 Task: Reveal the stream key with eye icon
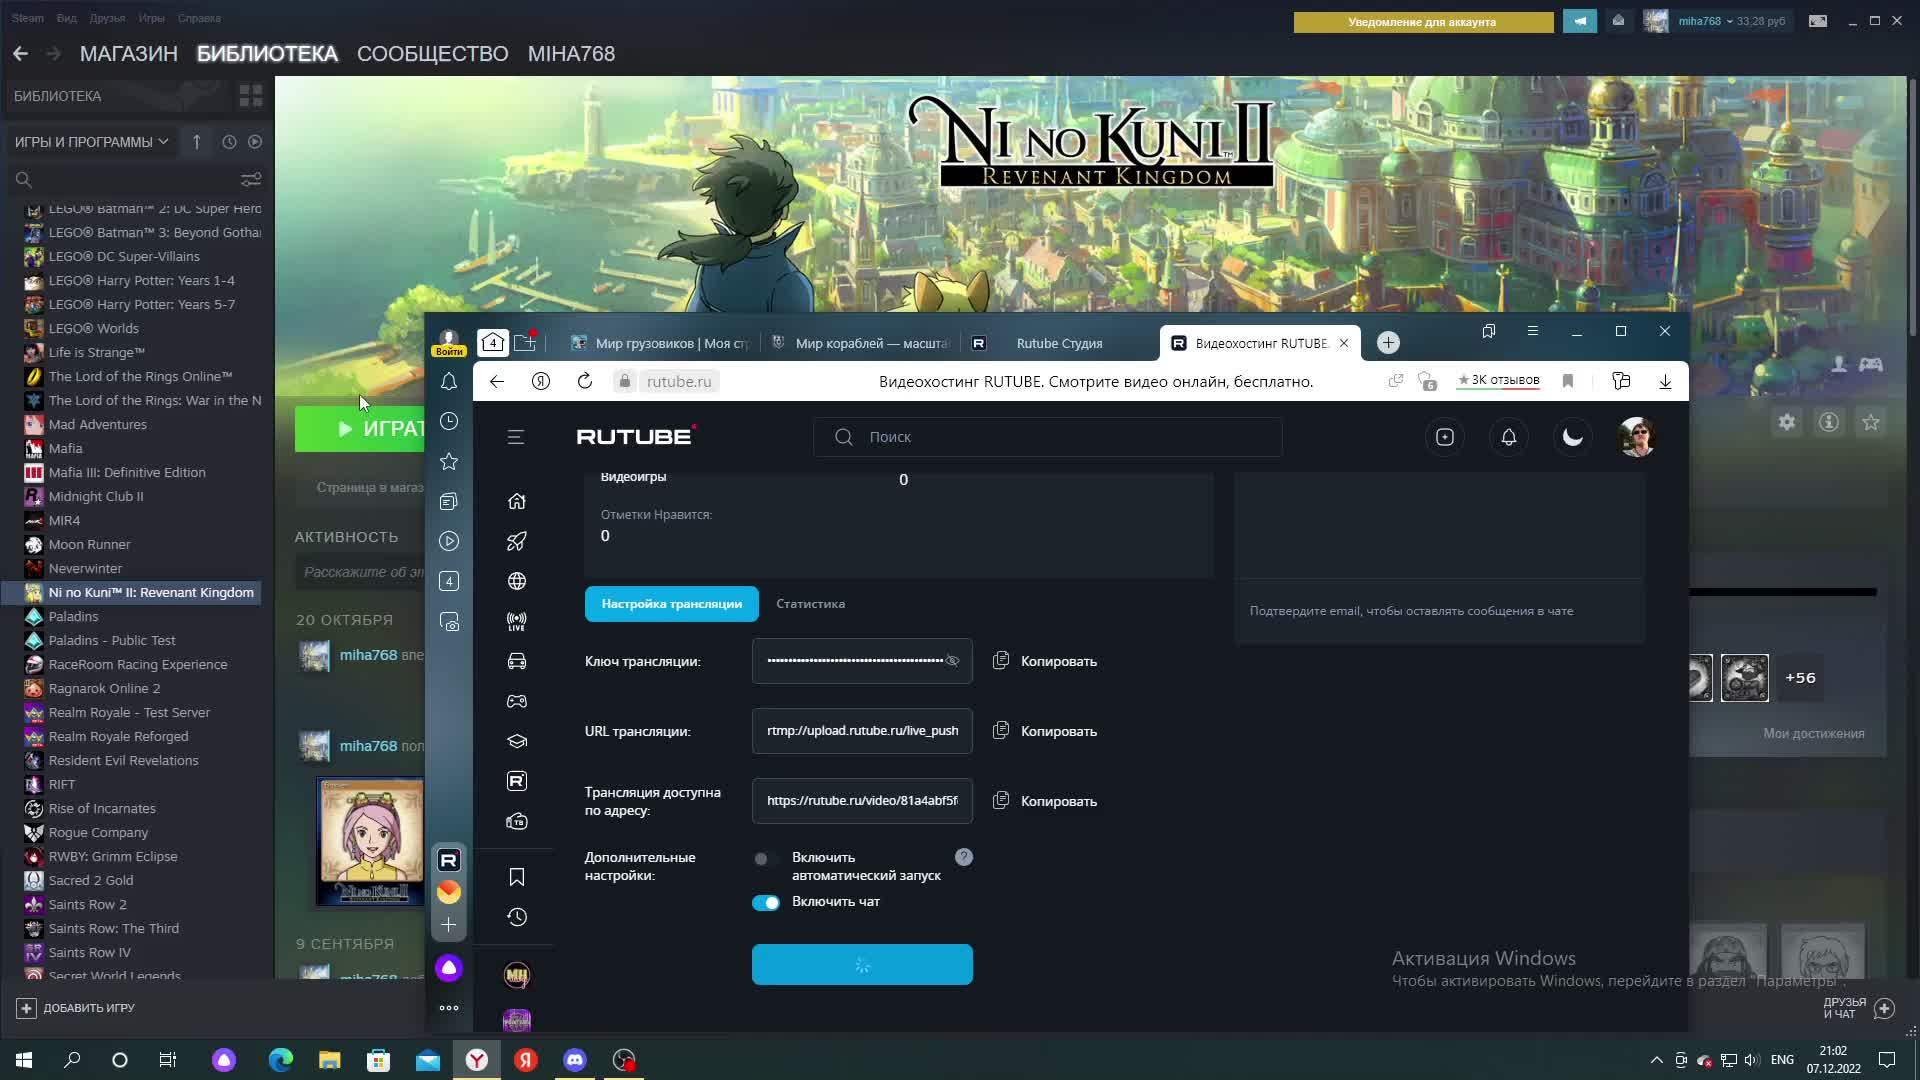click(952, 661)
